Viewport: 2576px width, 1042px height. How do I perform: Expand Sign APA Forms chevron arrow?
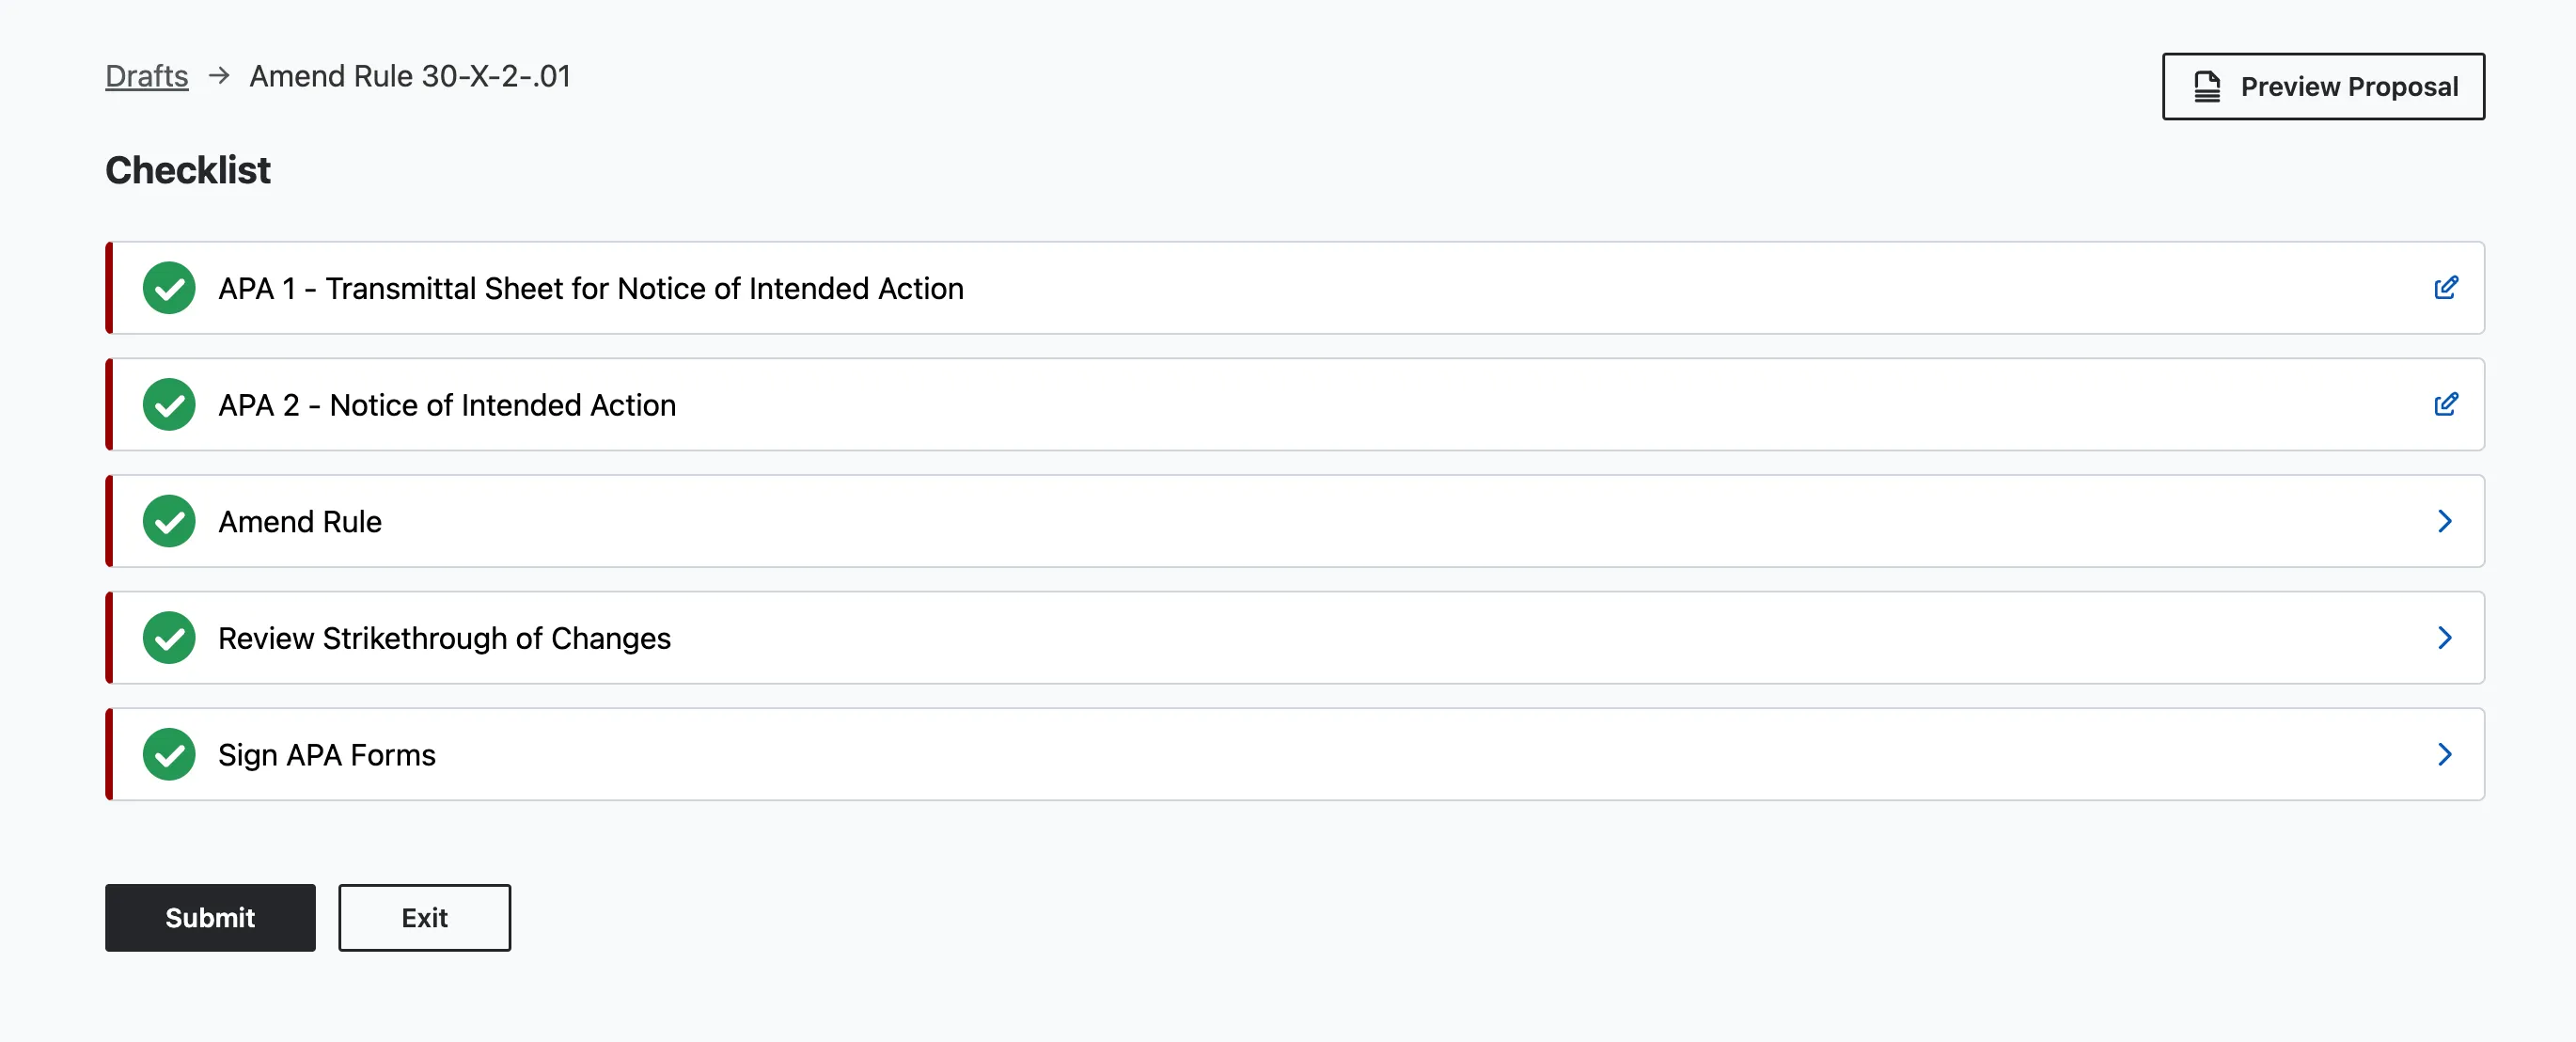click(x=2444, y=755)
